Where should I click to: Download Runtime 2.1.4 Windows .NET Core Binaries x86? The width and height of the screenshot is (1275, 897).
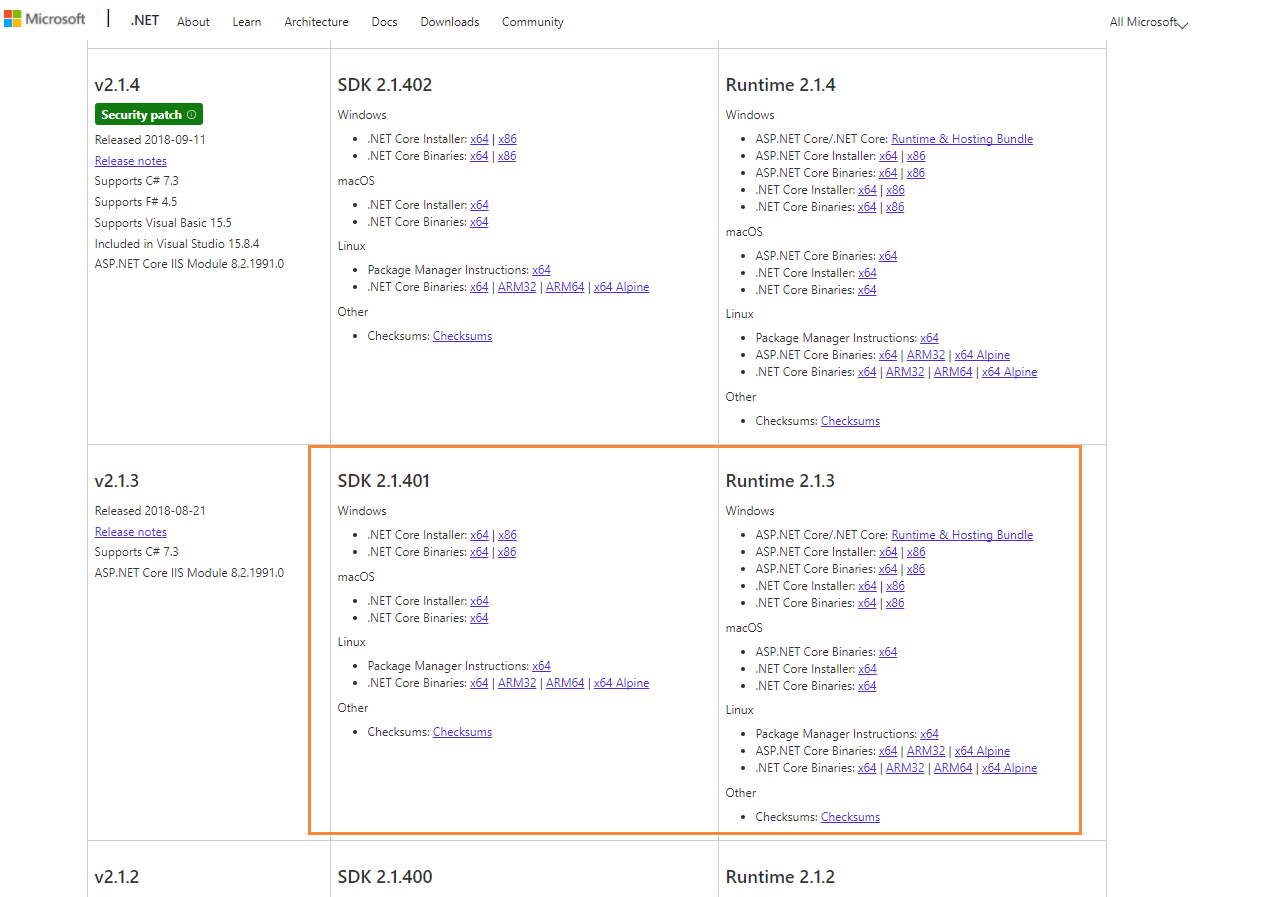point(895,207)
